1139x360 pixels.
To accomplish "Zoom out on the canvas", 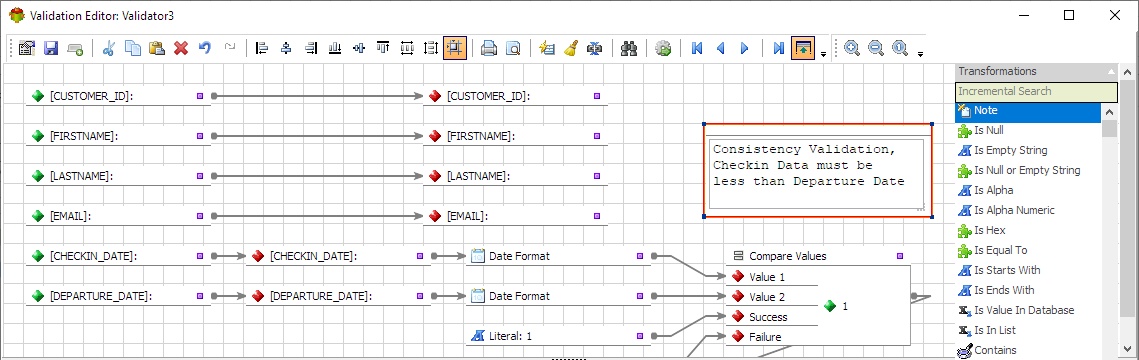I will (876, 49).
